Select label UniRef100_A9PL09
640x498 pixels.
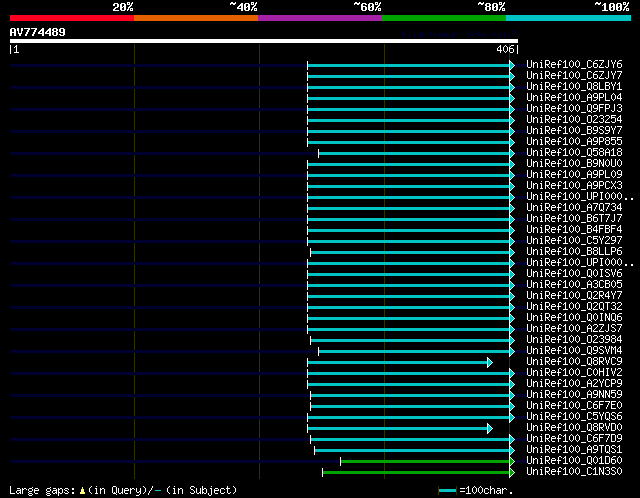click(574, 174)
